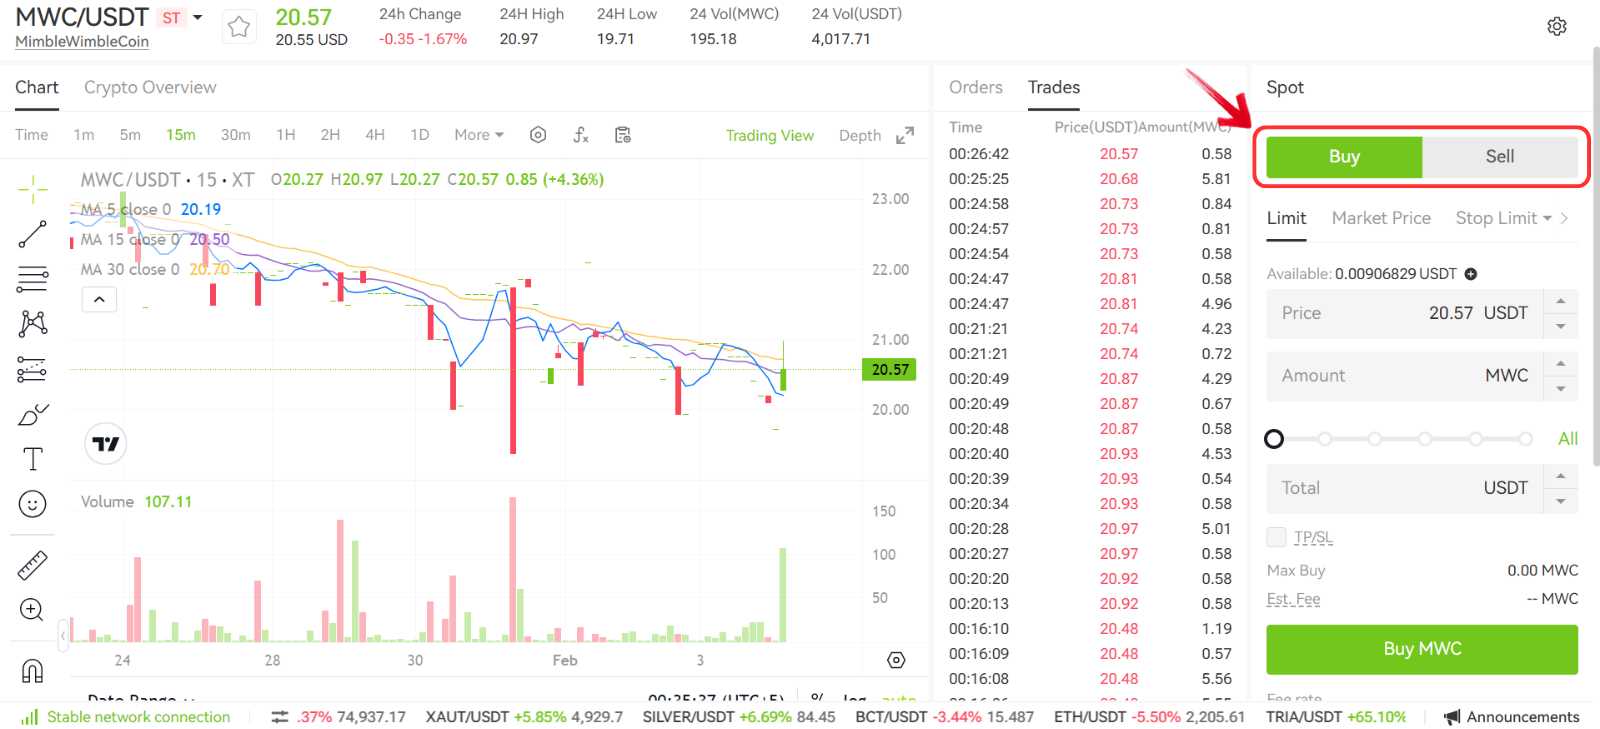This screenshot has height=729, width=1600.
Task: Switch to the Chart tab
Action: 37,87
